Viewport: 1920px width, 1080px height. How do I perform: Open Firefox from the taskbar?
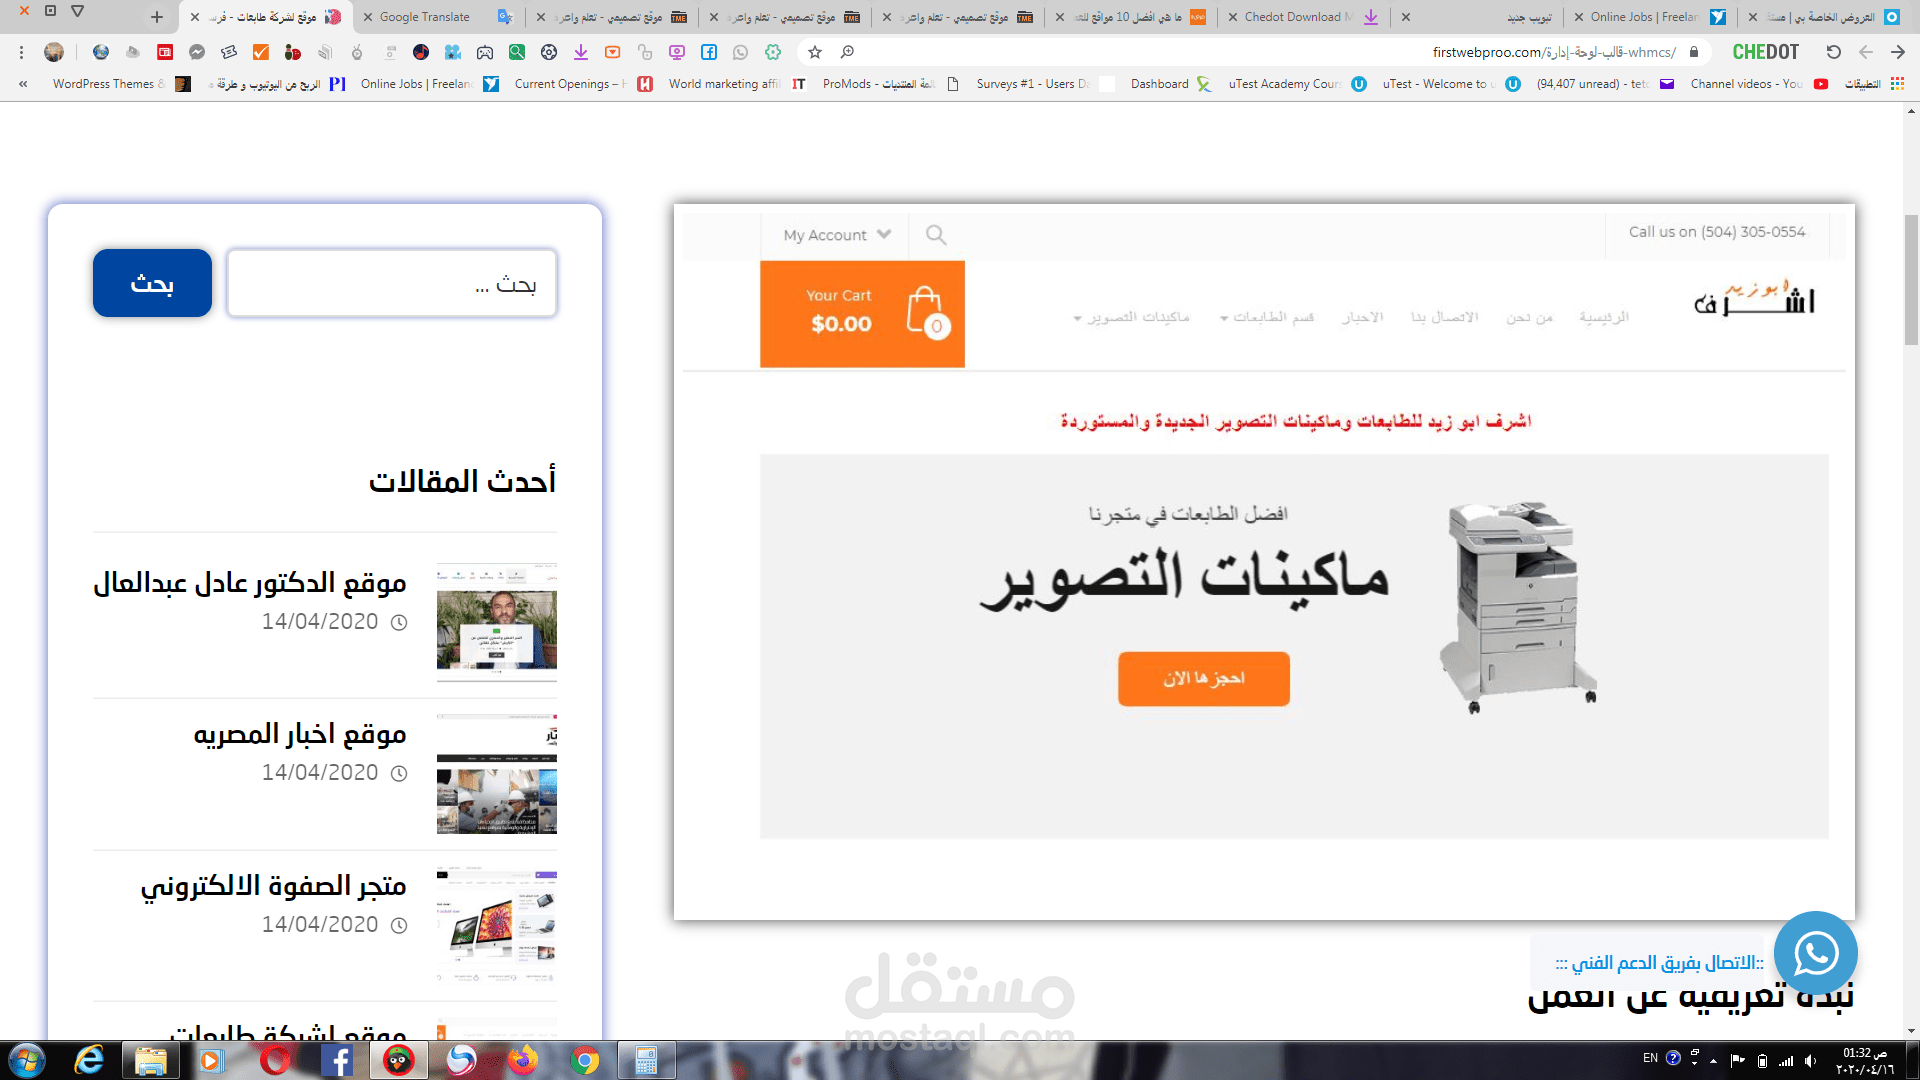523,1060
